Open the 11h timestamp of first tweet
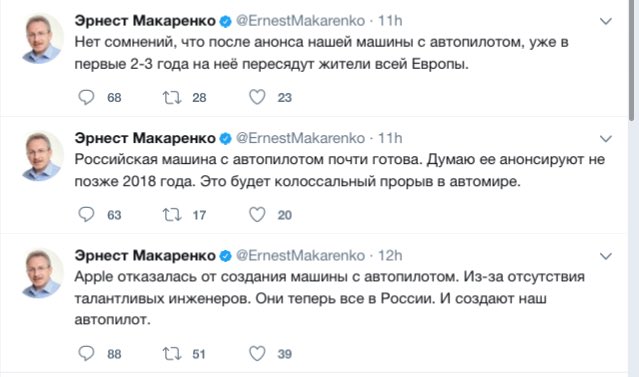This screenshot has height=377, width=639. pos(390,20)
